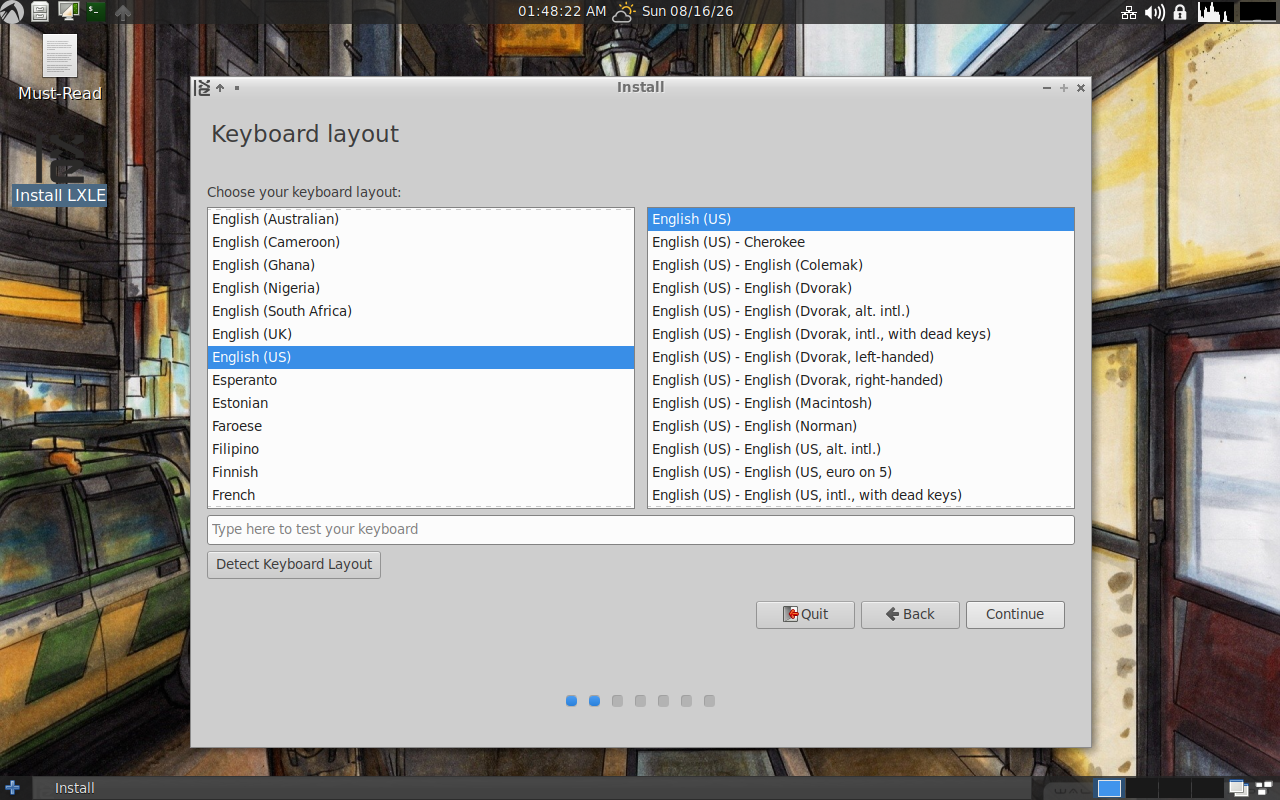Select English (US) - English (Norman) variant
Image resolution: width=1280 pixels, height=800 pixels.
861,426
